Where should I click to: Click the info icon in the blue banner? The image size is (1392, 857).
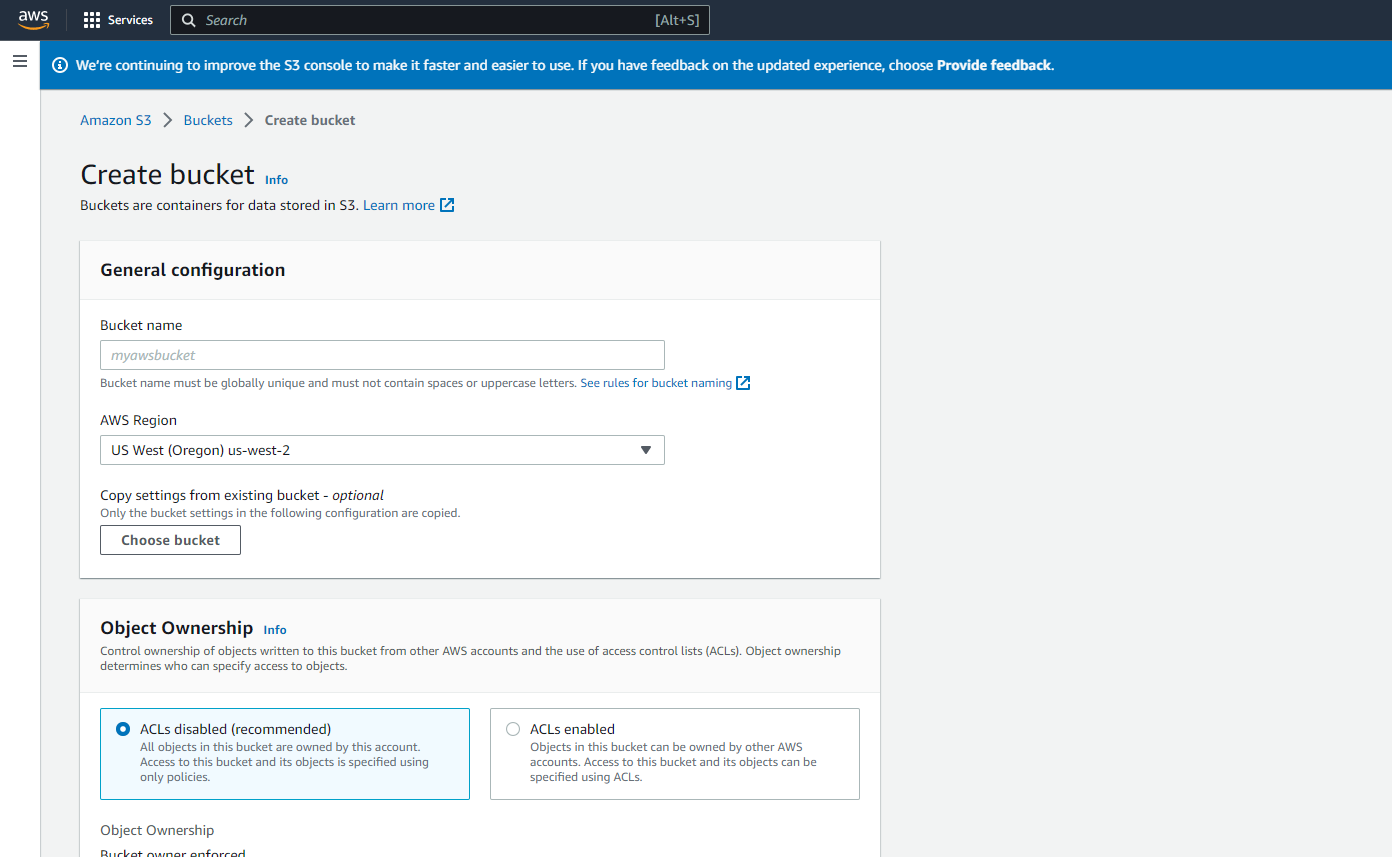click(60, 65)
